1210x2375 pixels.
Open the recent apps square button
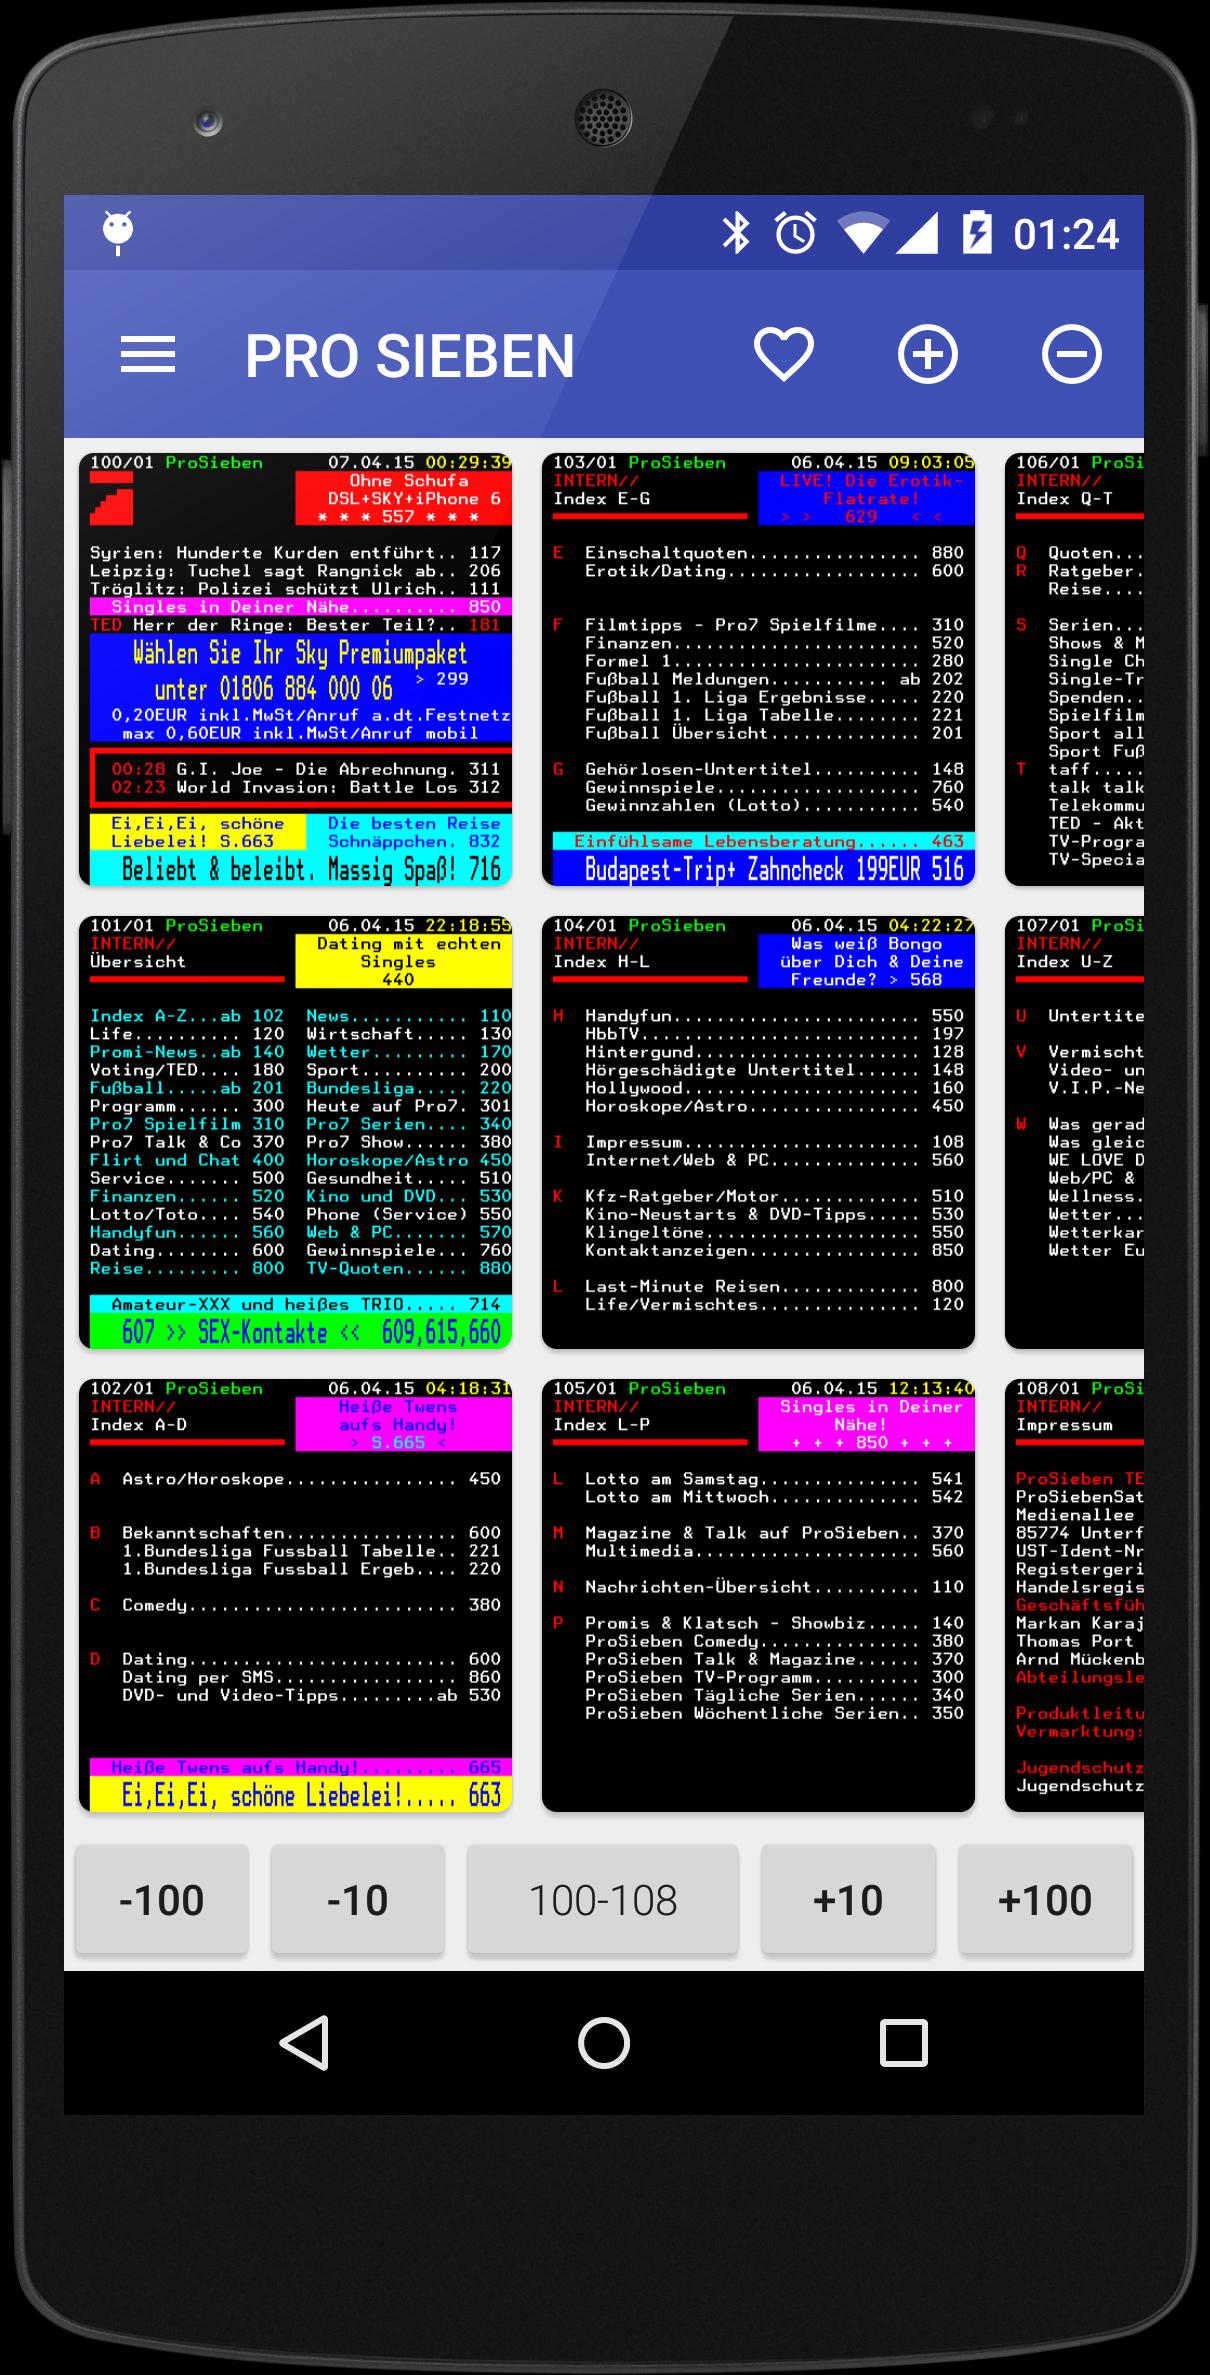(903, 2042)
